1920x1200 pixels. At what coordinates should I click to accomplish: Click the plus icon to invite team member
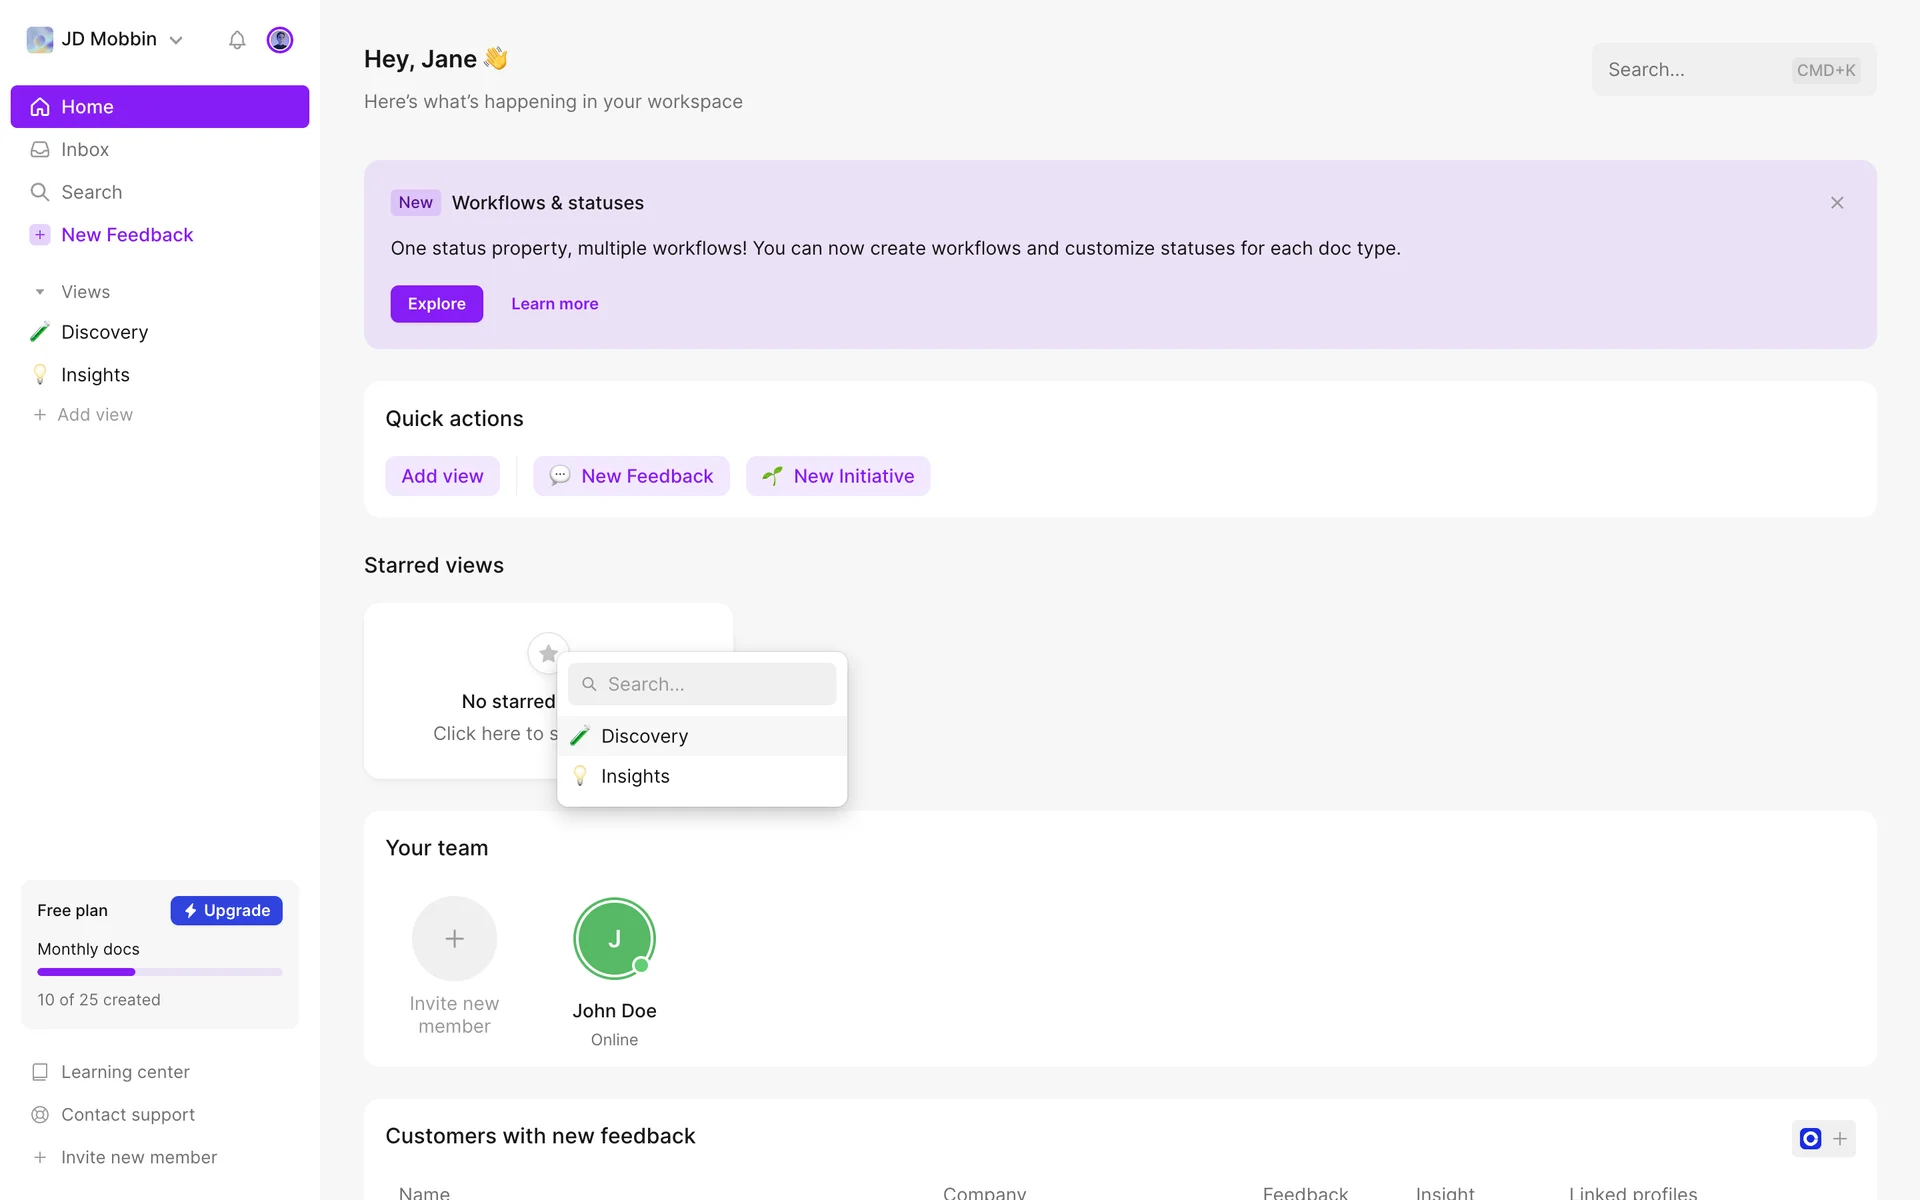(454, 938)
